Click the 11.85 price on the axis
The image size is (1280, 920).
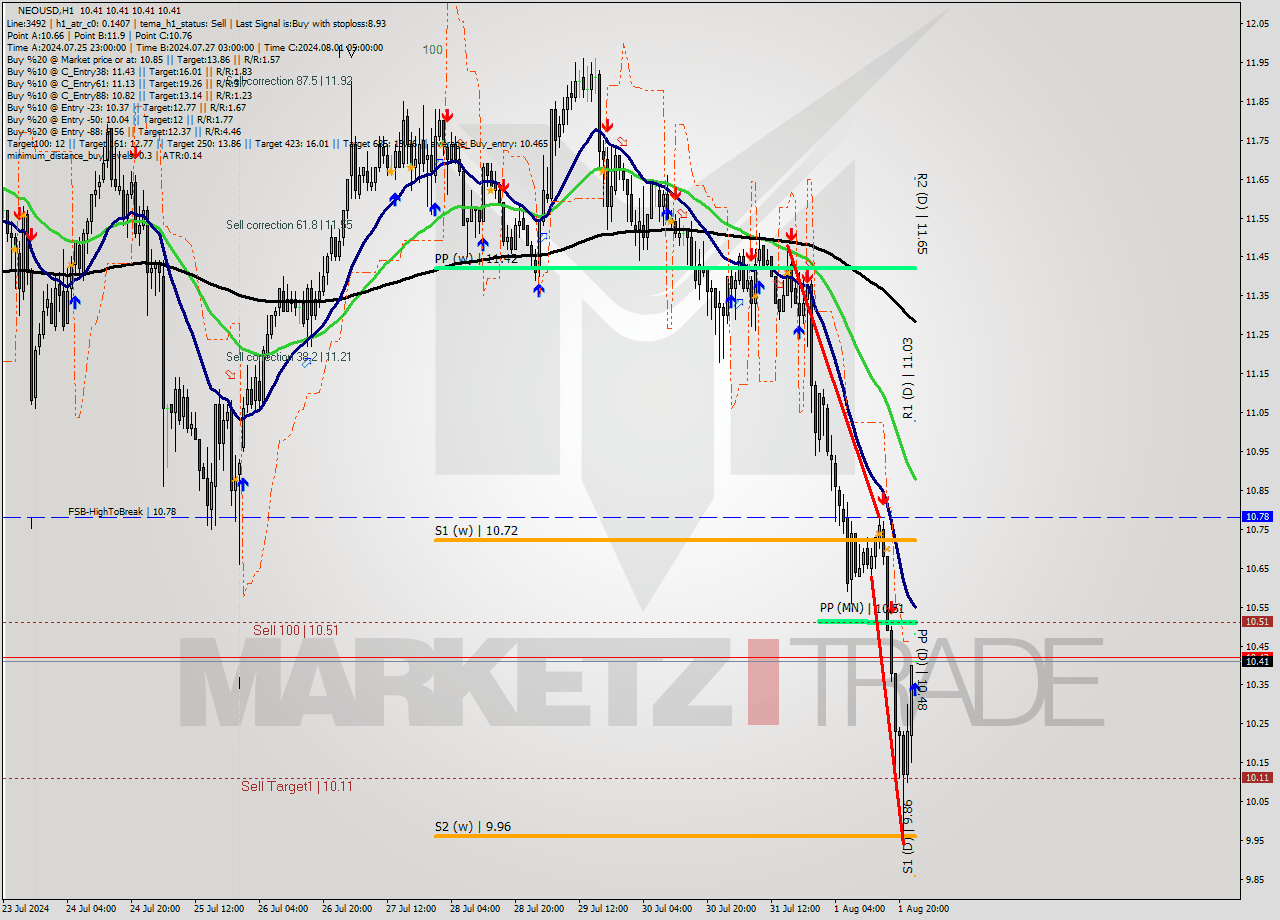click(1259, 101)
